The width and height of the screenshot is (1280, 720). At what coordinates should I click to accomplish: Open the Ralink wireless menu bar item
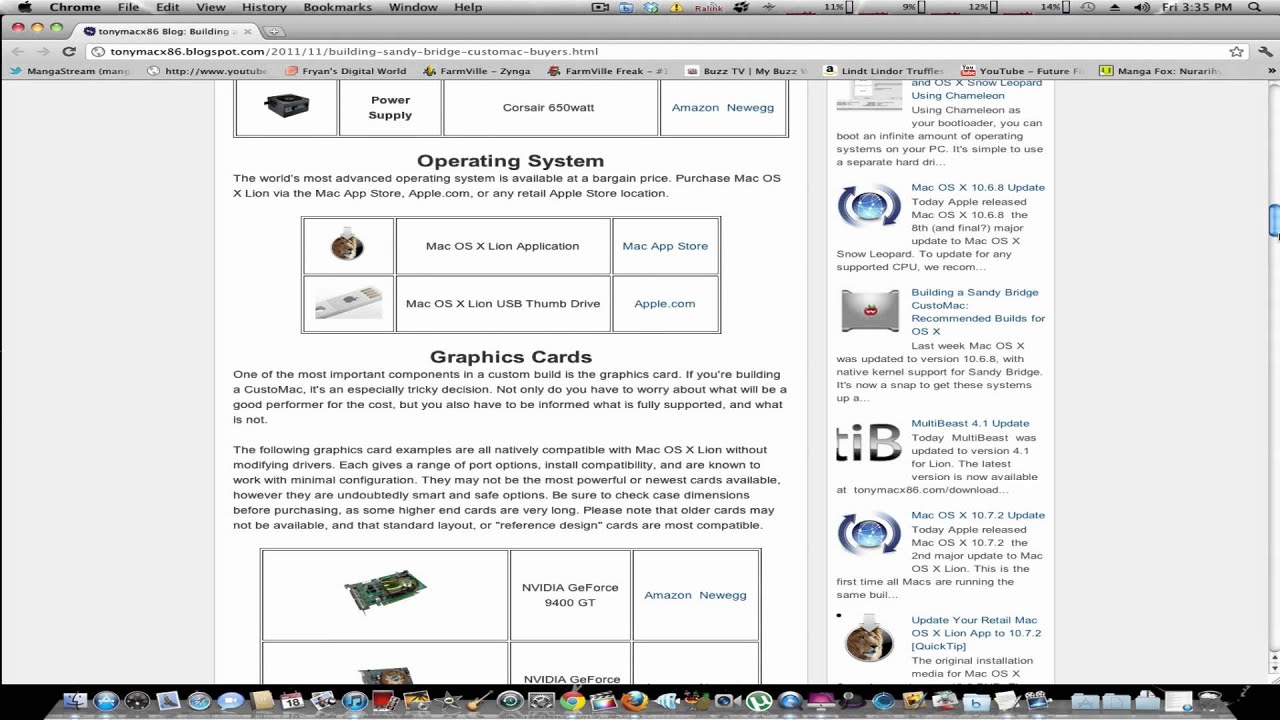[709, 7]
